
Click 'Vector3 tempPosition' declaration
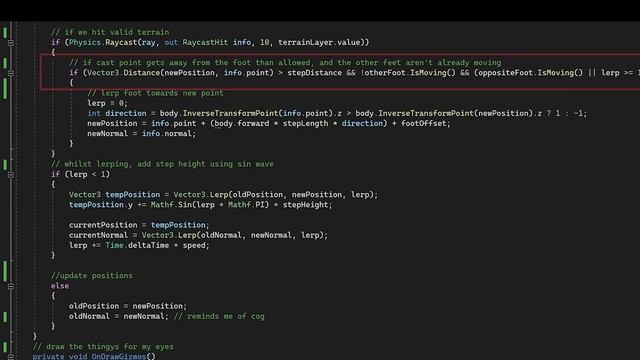(x=114, y=195)
